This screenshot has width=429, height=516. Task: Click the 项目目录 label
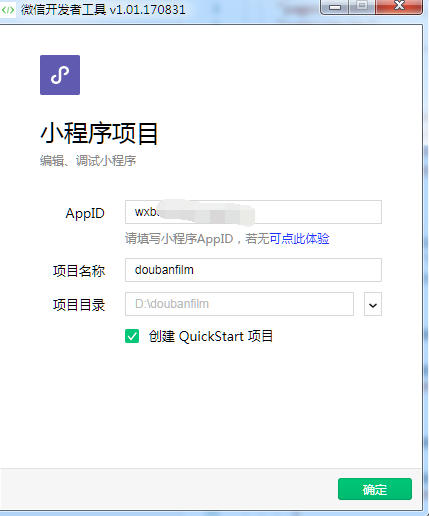coord(79,305)
